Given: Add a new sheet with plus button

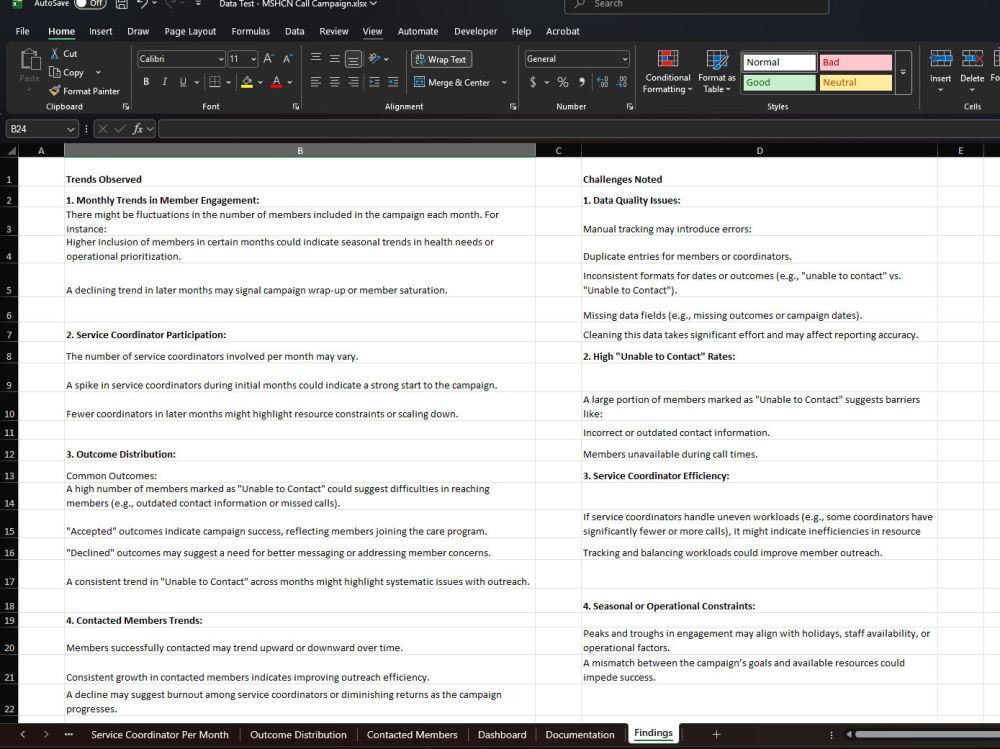Looking at the screenshot, I should (716, 734).
